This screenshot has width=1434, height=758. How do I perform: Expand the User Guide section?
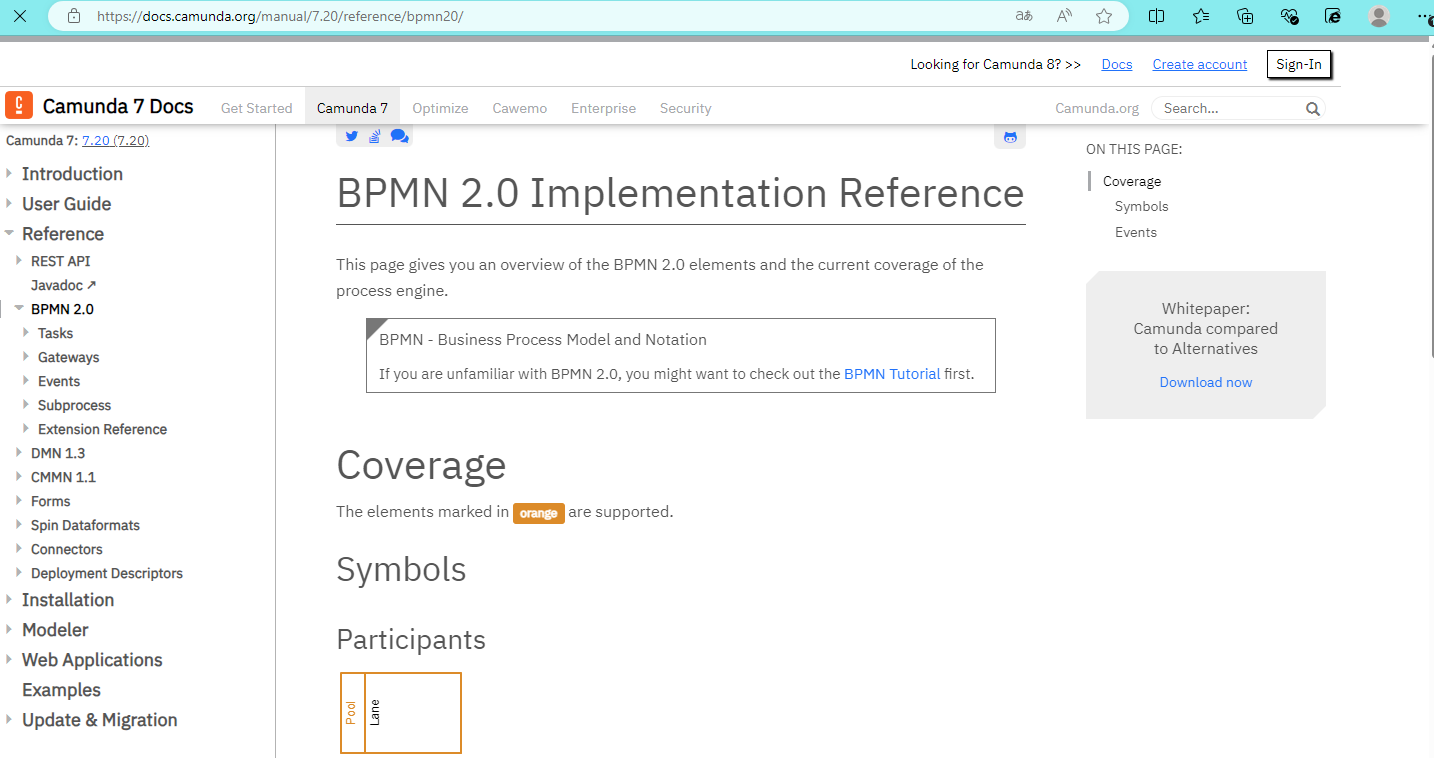(x=9, y=204)
